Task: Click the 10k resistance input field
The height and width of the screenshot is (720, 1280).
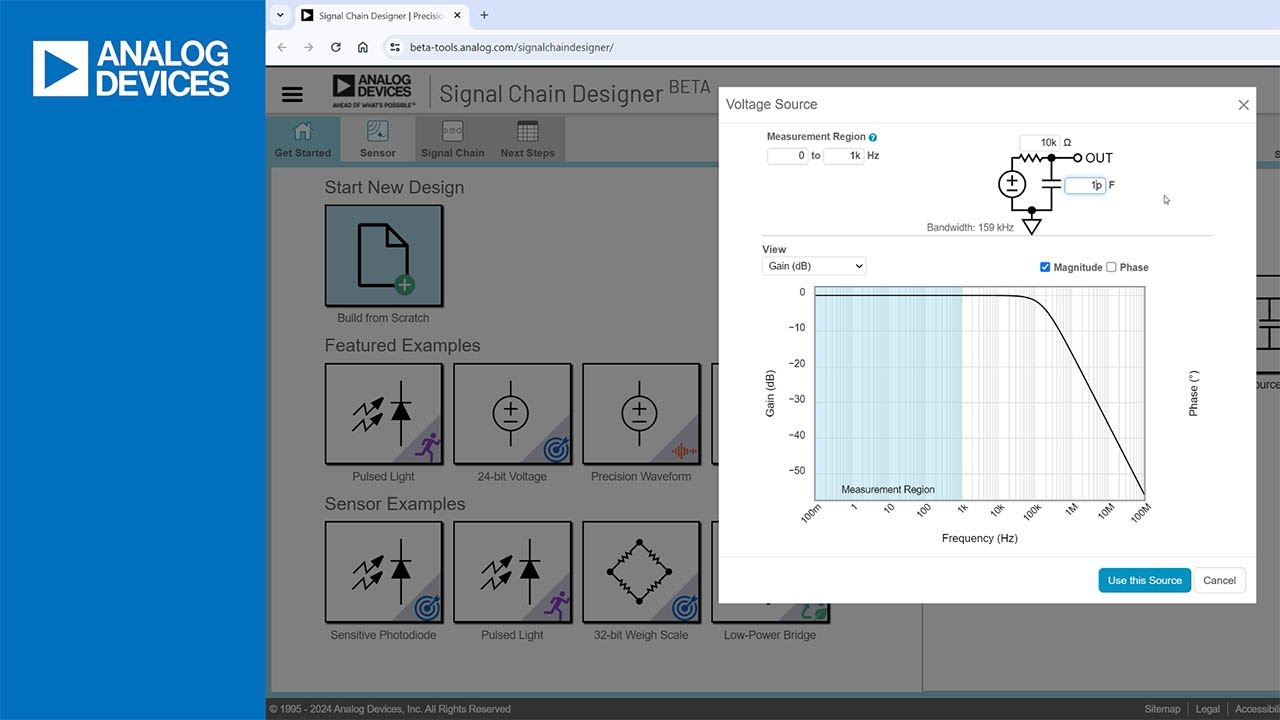Action: pyautogui.click(x=1040, y=143)
